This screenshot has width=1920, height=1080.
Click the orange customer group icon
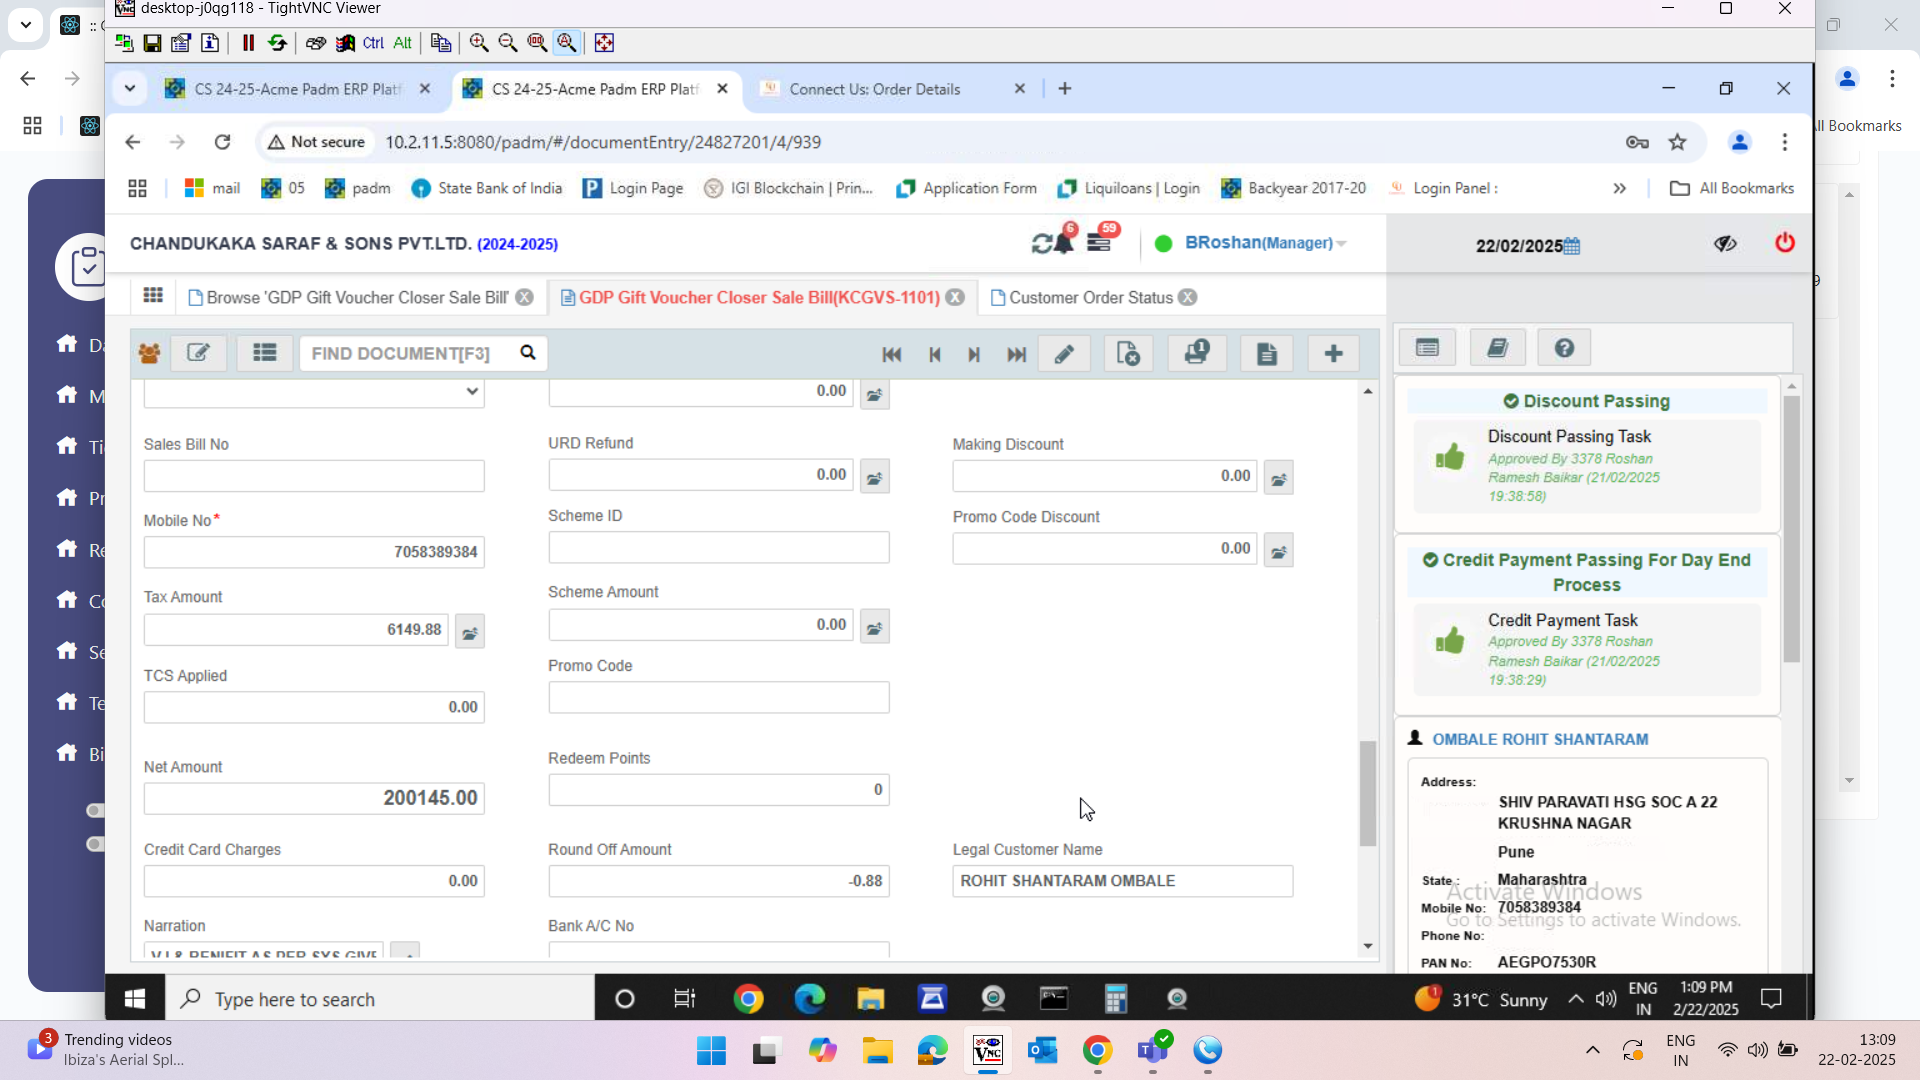point(149,354)
